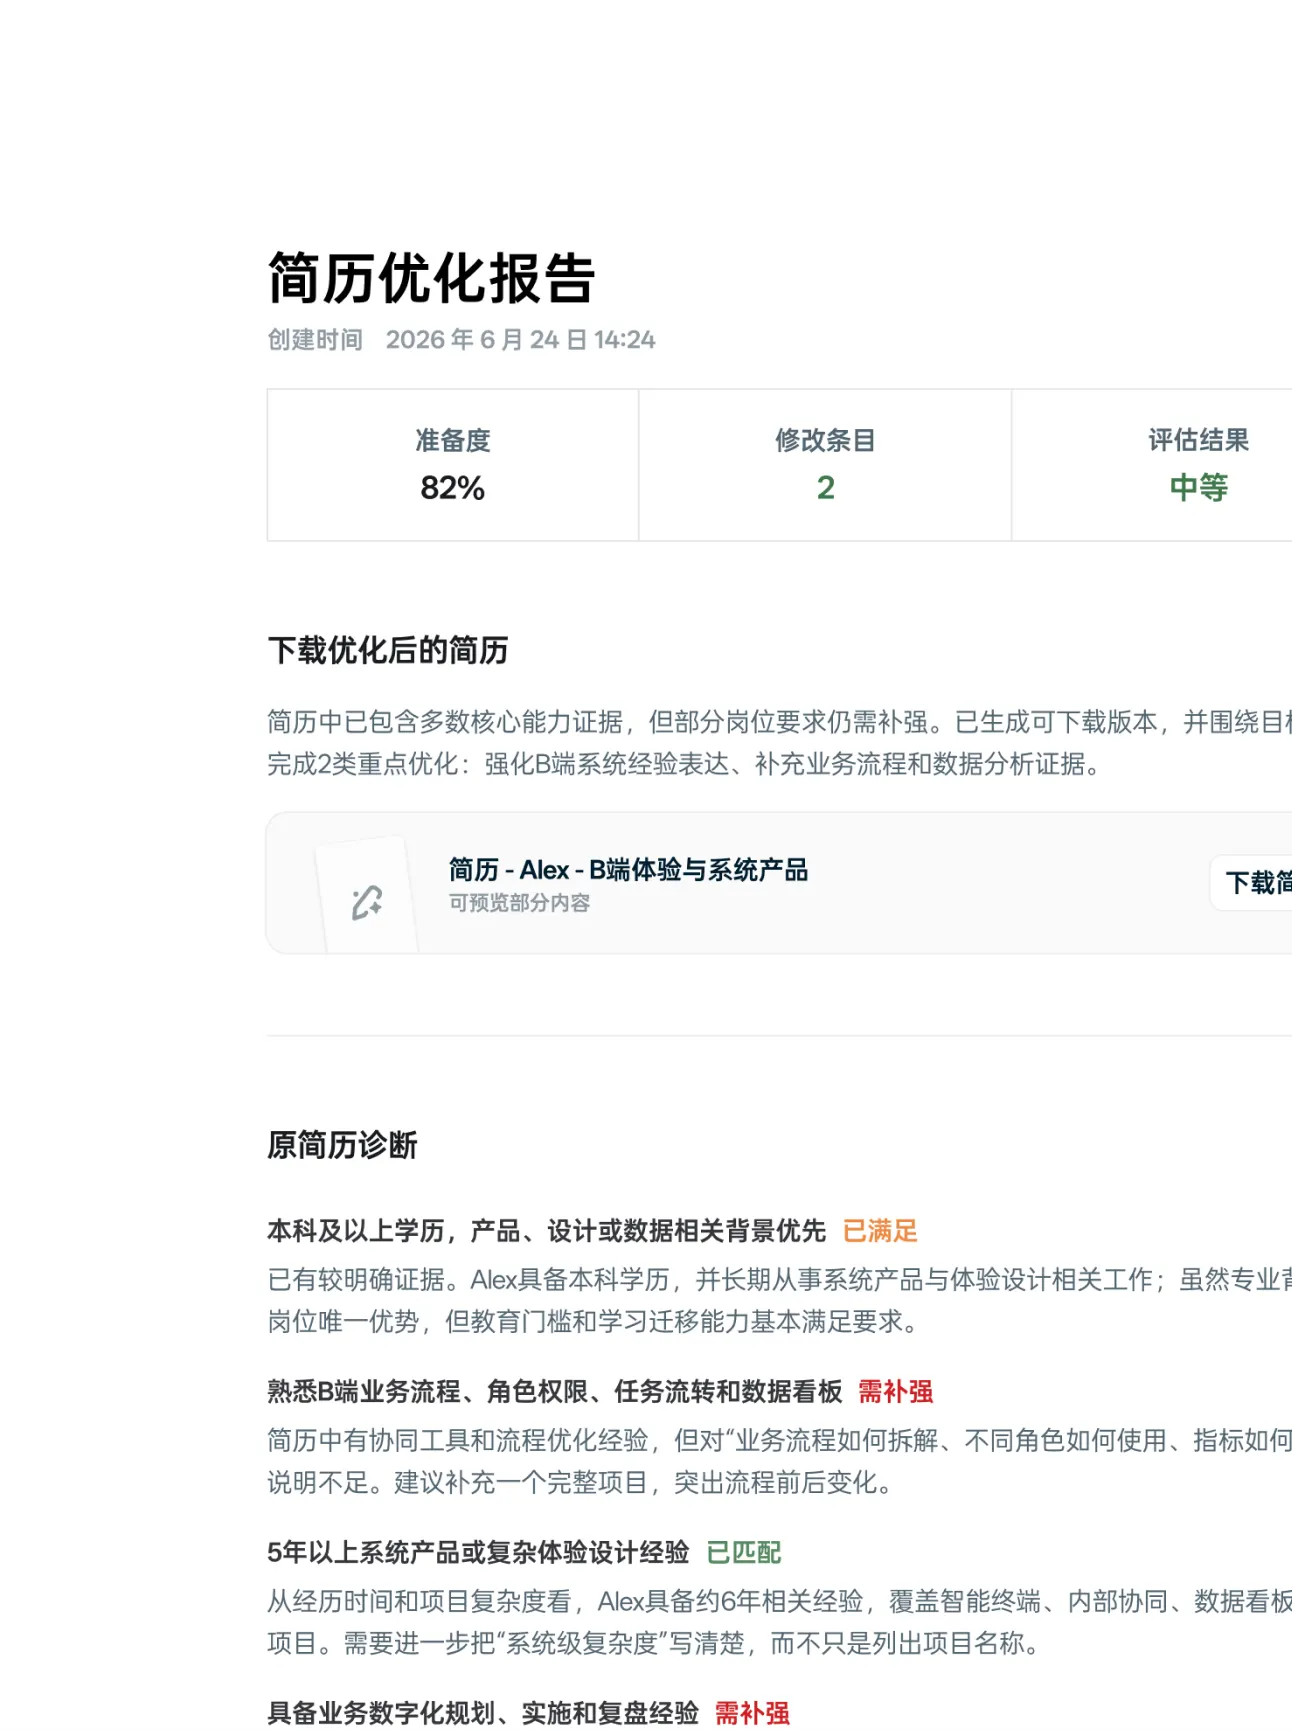Click the 下载优化后的简历 section heading
Screen dimensions: 1292x1731
388,650
